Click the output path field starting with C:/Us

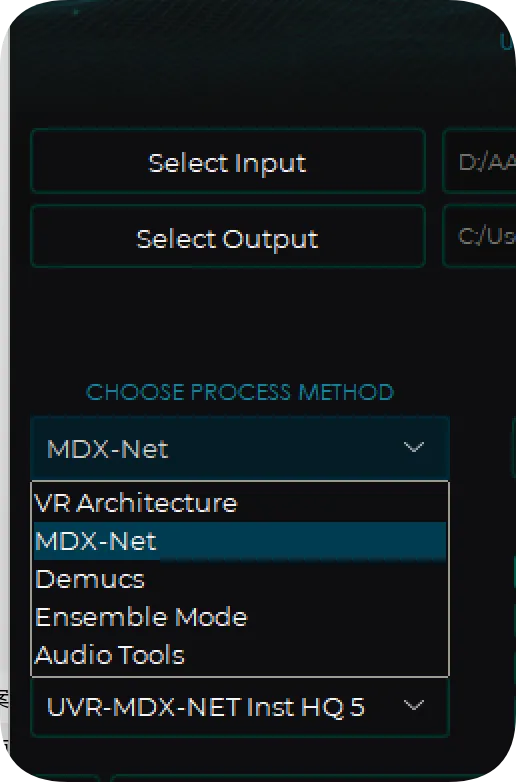pyautogui.click(x=479, y=236)
